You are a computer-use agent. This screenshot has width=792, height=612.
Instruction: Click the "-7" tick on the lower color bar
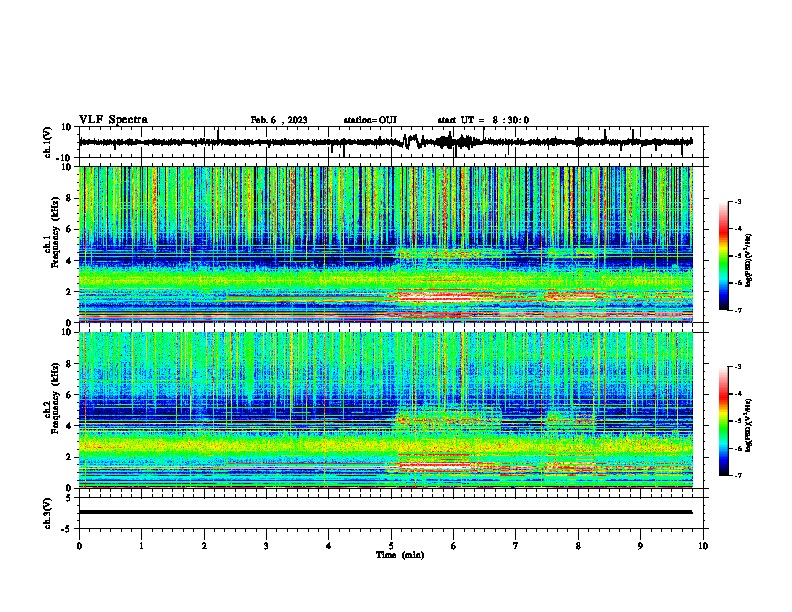coord(737,475)
